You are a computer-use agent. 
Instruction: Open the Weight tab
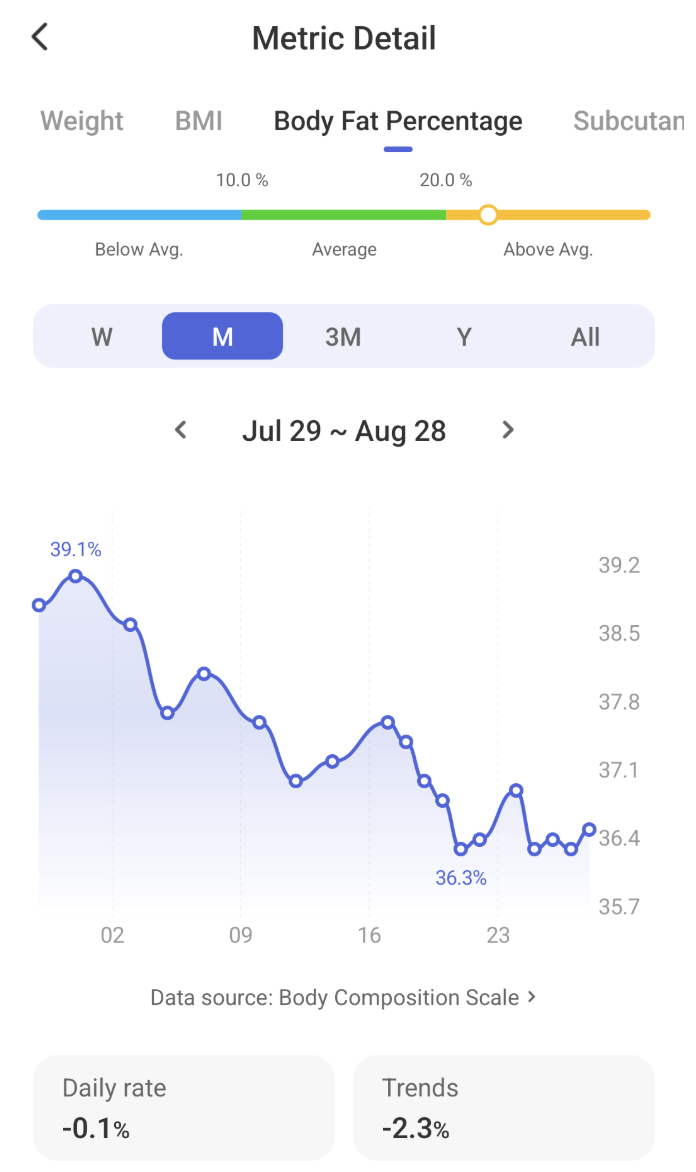[82, 120]
